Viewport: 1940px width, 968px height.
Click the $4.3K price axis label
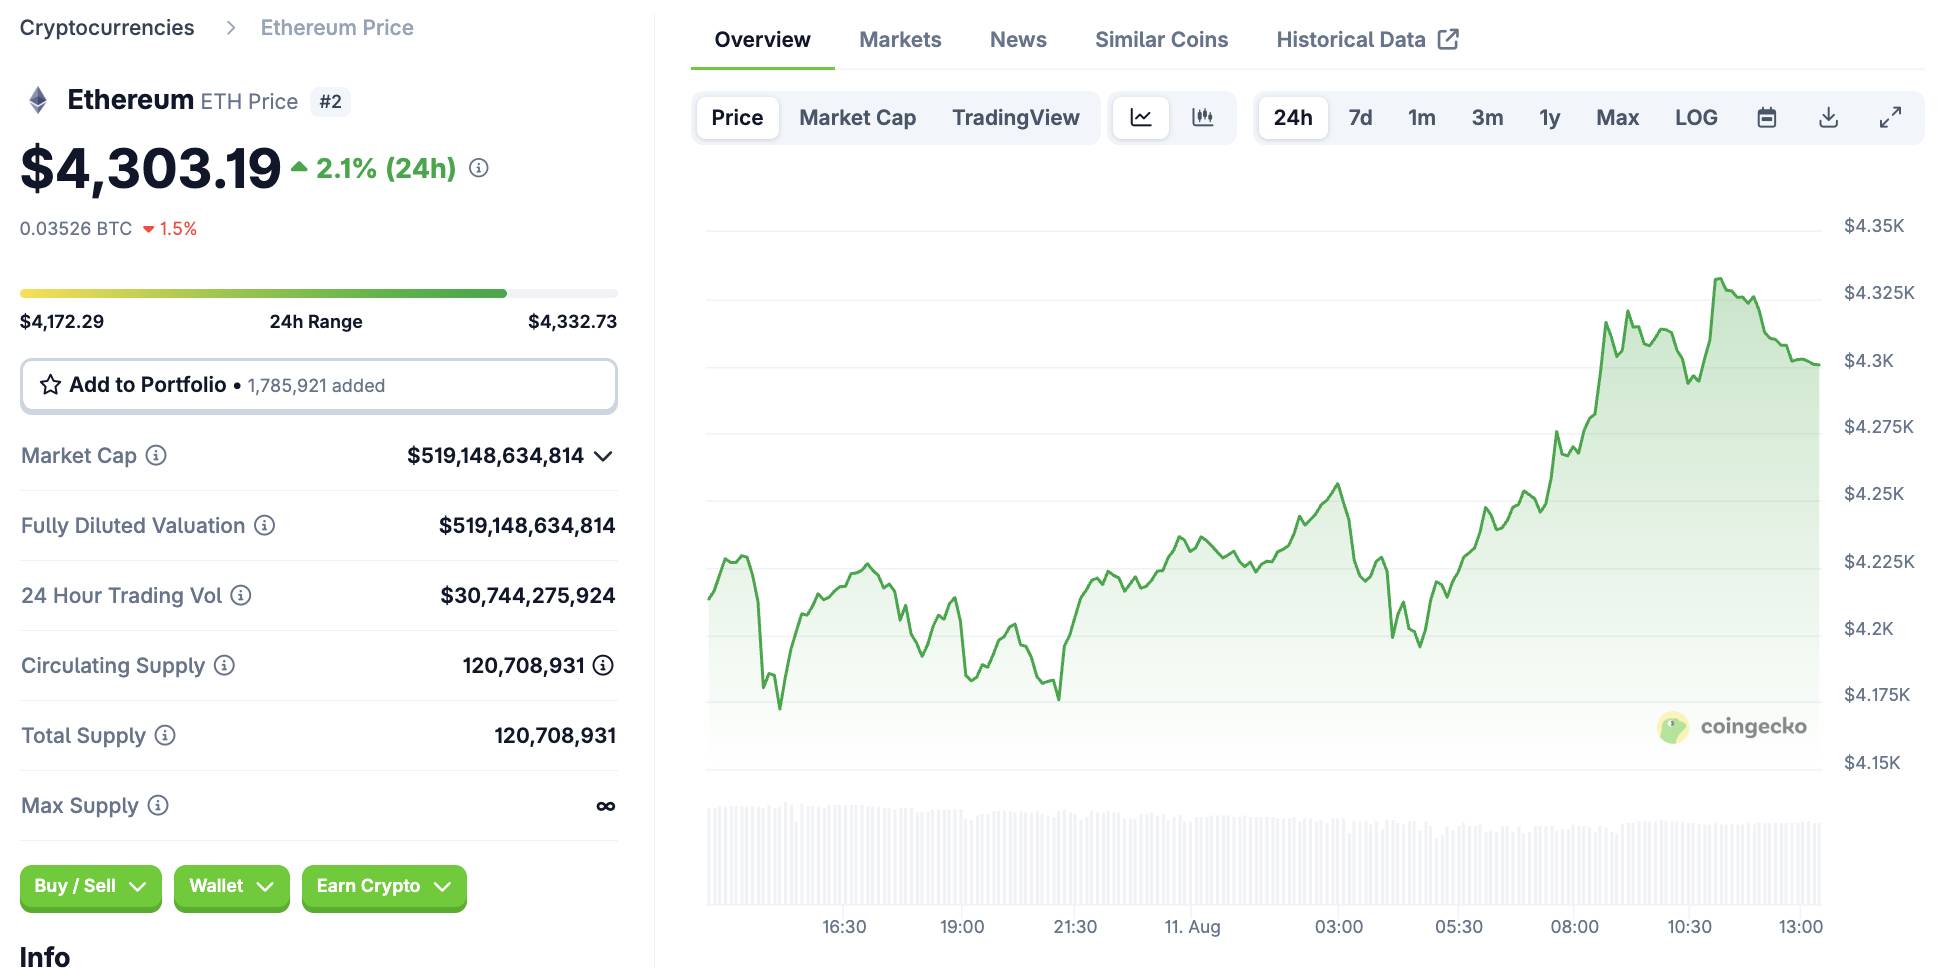click(x=1868, y=361)
